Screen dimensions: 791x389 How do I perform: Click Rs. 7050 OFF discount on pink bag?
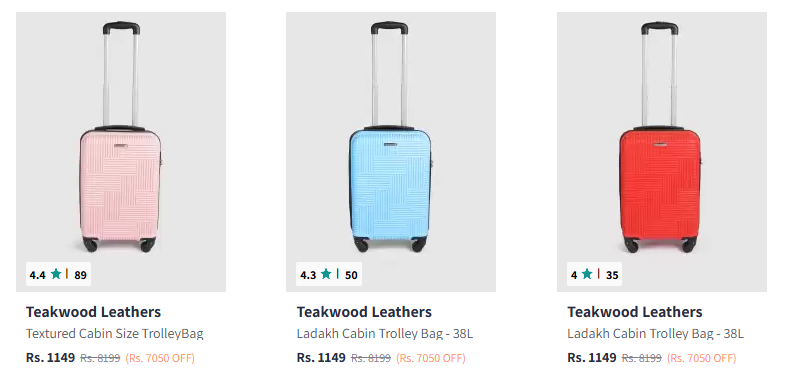pos(160,358)
